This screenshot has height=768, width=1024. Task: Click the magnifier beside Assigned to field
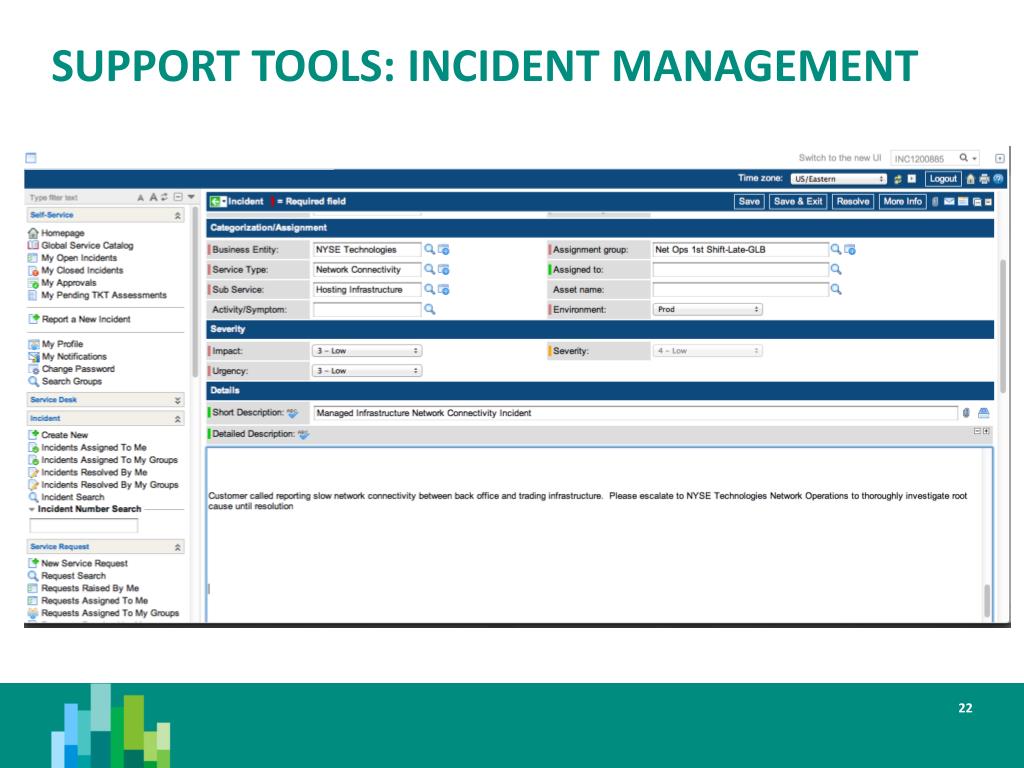(x=835, y=269)
